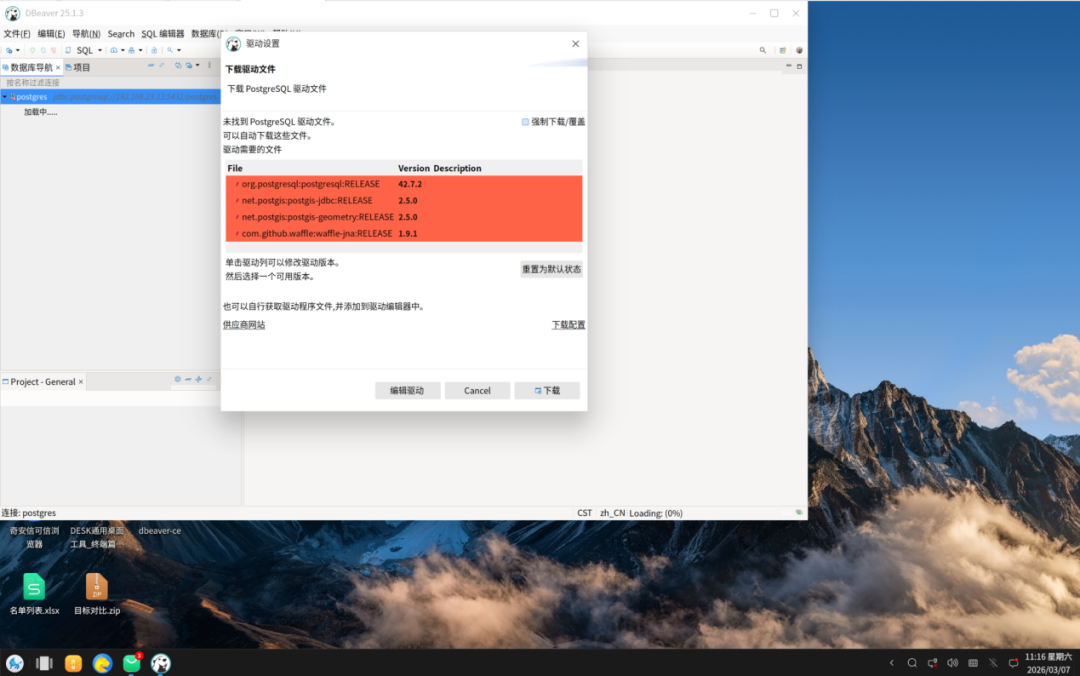Screen dimensions: 1080x676
Task: Click the collapse all icon in navigator toolbar
Action: tap(151, 65)
